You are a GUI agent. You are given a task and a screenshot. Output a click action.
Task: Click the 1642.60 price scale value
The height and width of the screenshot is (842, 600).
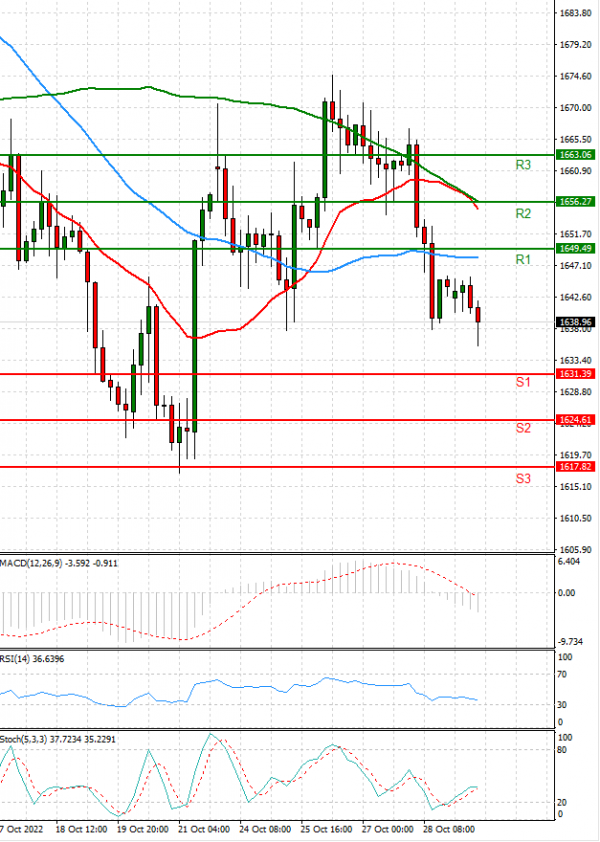[576, 297]
